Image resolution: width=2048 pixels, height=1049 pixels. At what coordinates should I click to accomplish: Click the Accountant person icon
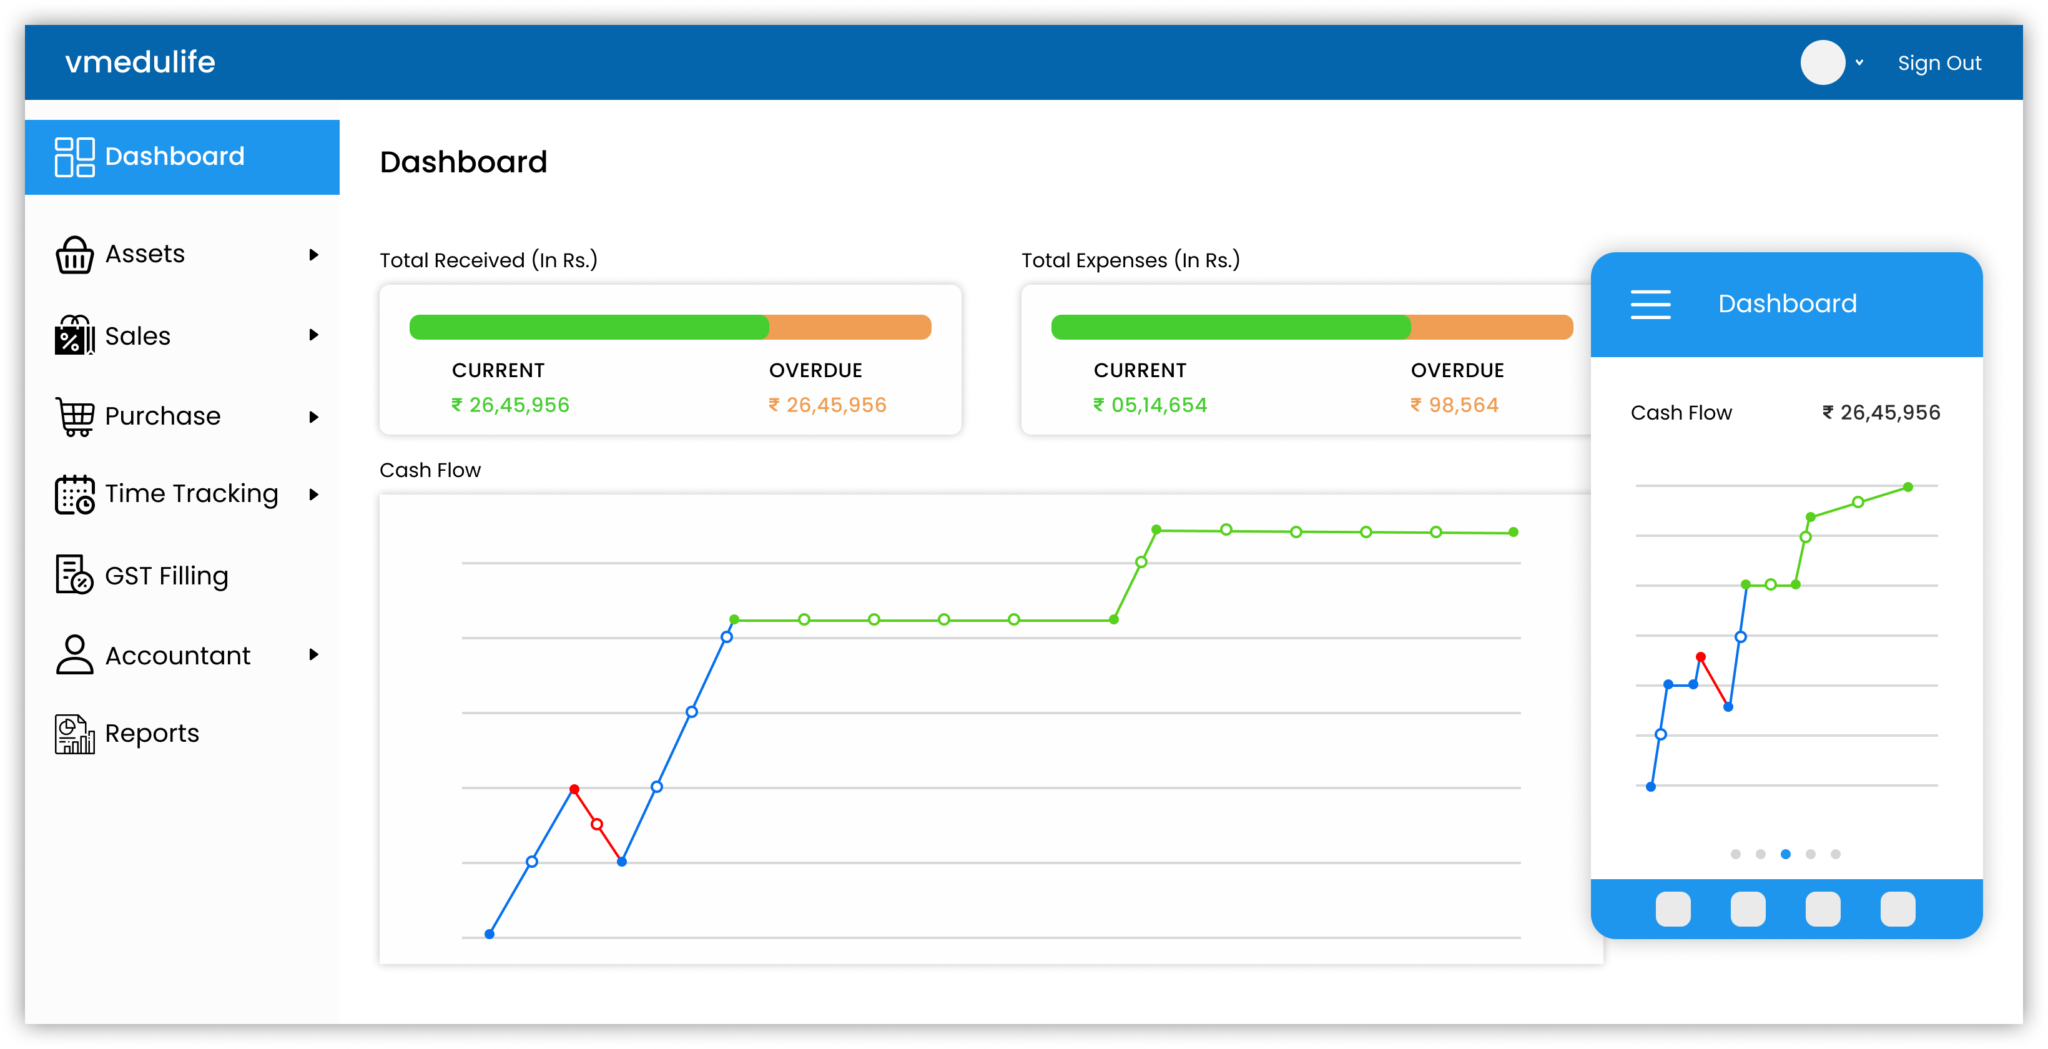(x=74, y=655)
